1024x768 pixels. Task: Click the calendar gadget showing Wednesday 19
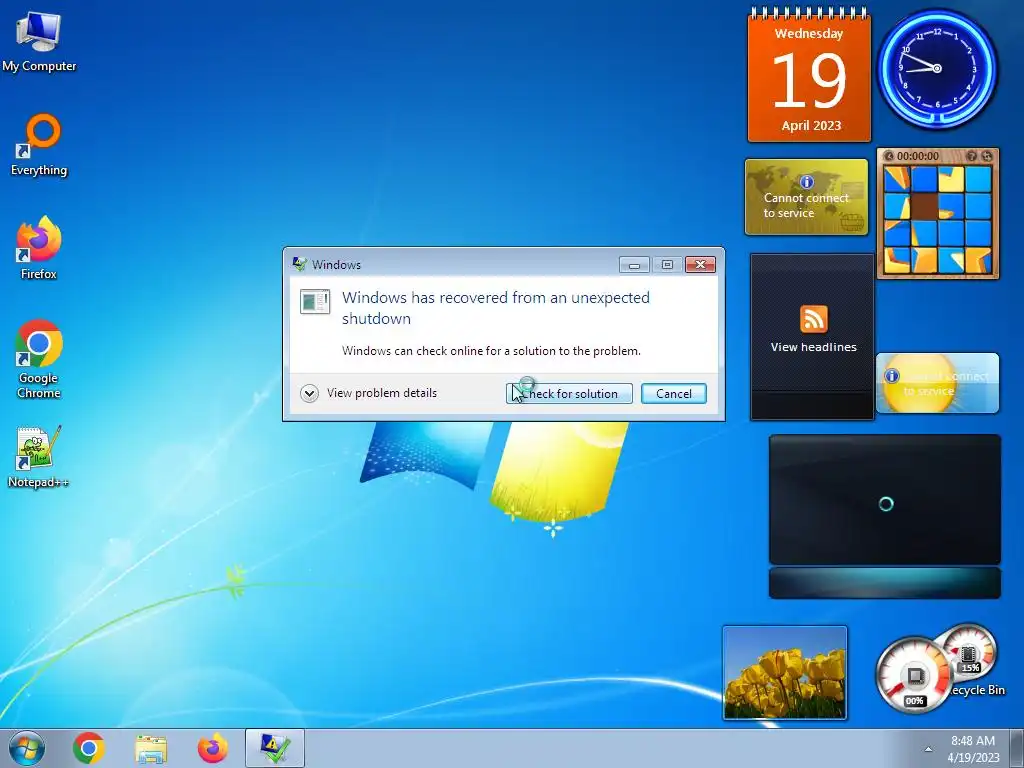point(809,75)
